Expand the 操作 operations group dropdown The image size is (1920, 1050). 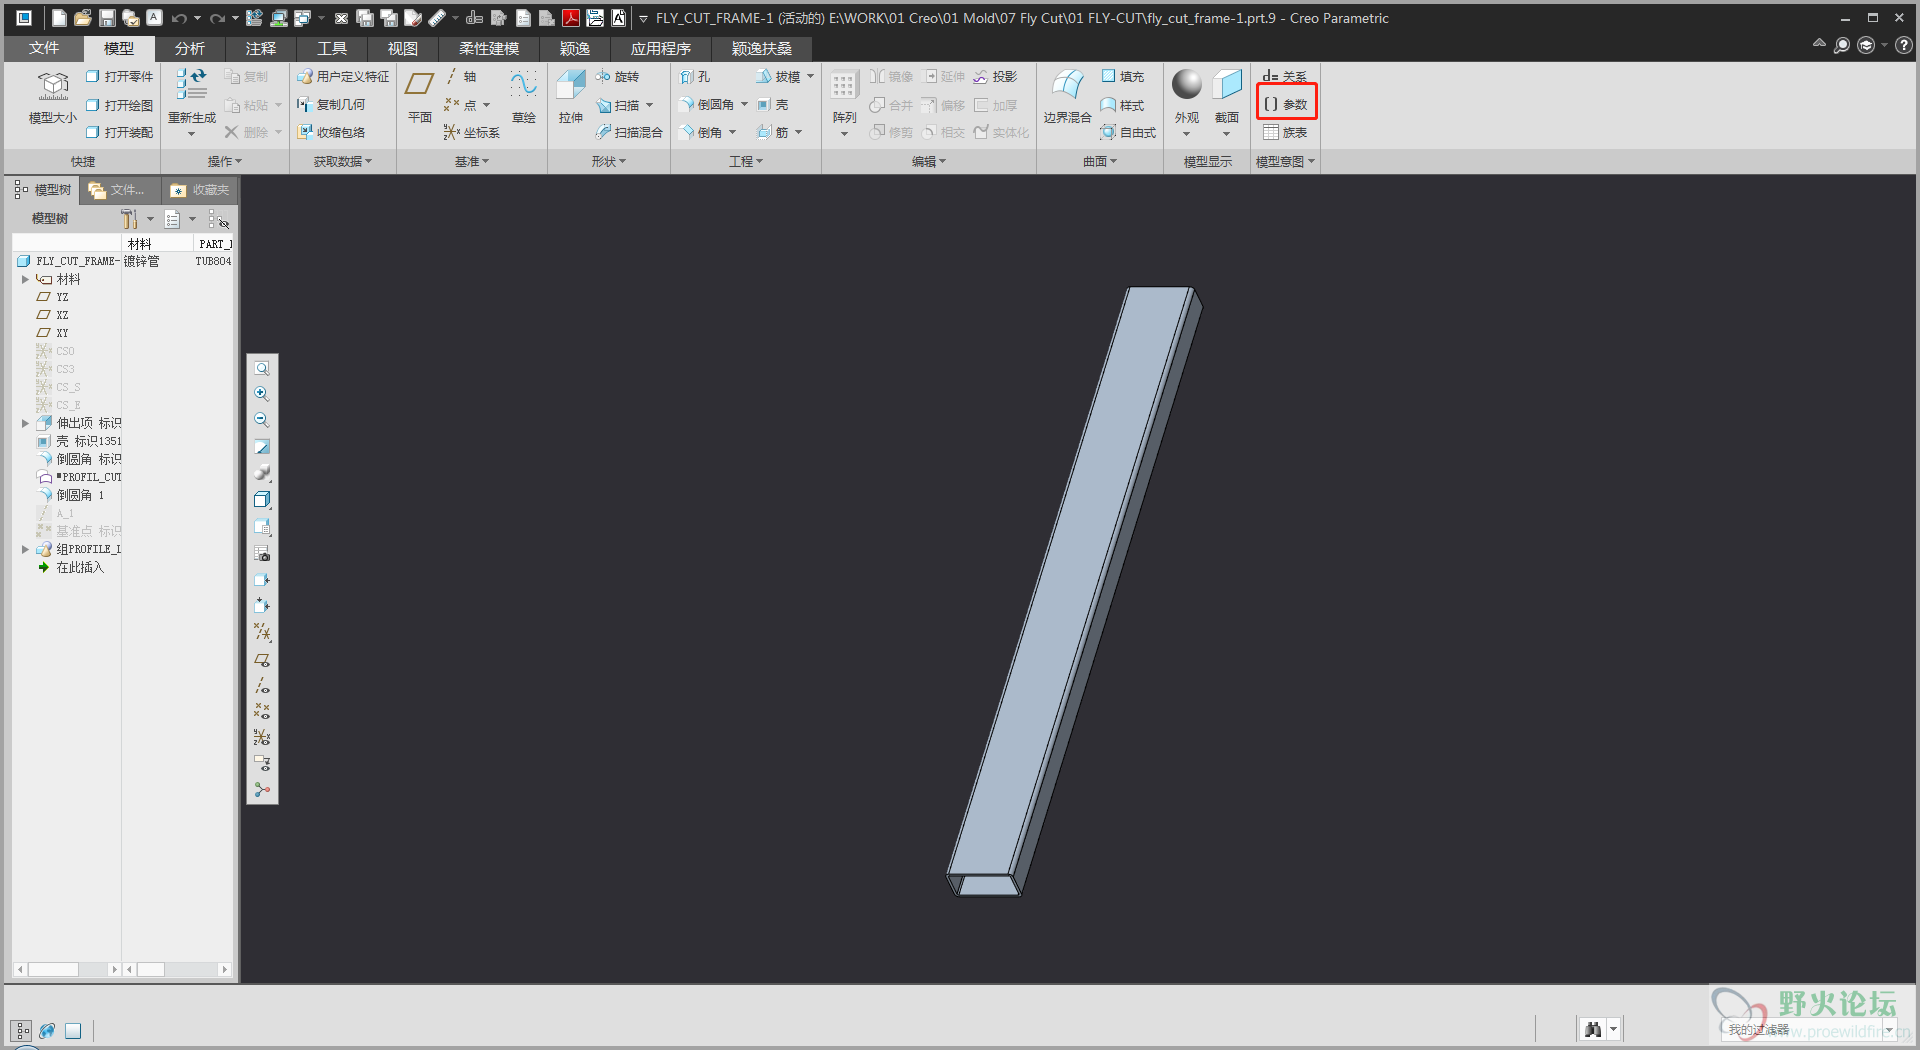[x=225, y=161]
